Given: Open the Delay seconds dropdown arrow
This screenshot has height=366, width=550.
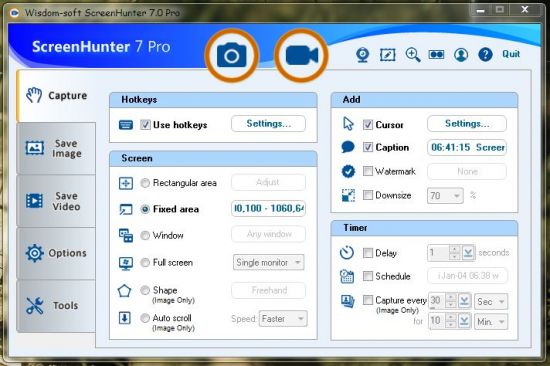Looking at the screenshot, I should coord(468,253).
